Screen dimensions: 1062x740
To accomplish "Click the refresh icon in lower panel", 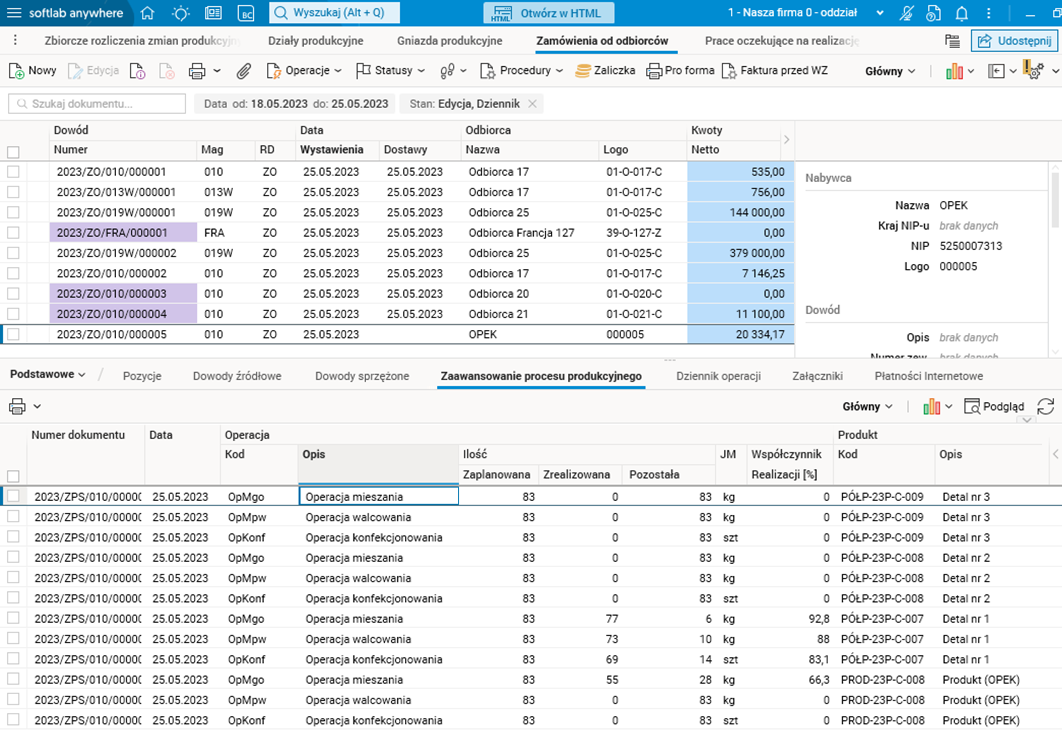I will click(x=1045, y=406).
